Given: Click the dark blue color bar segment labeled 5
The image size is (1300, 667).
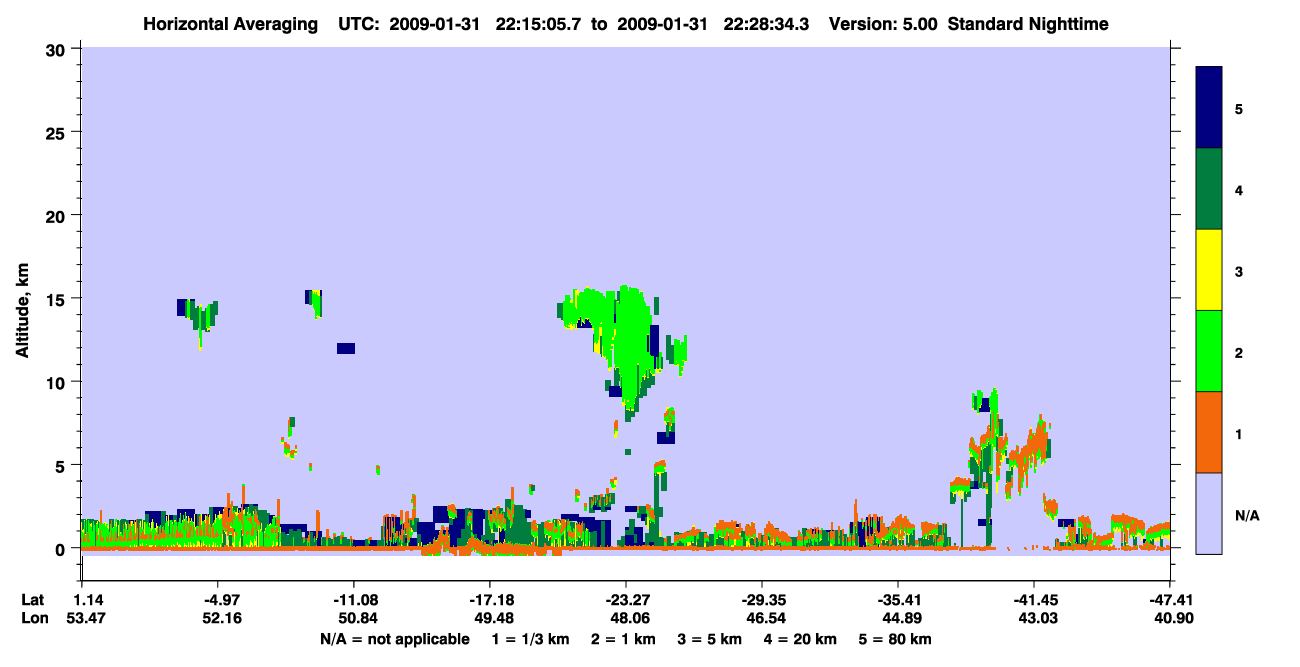Looking at the screenshot, I should [x=1209, y=108].
